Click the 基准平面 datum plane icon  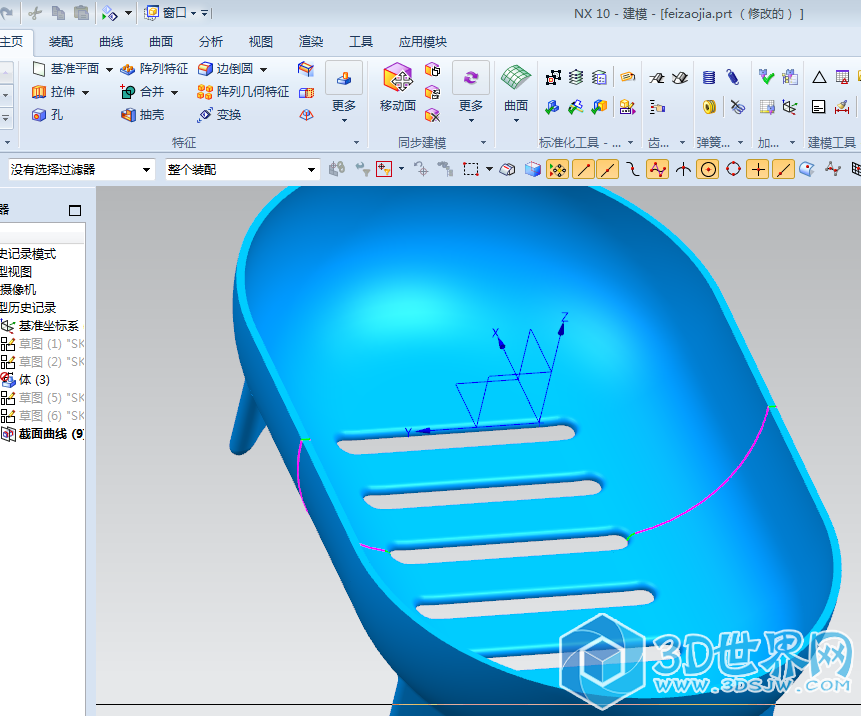point(39,69)
